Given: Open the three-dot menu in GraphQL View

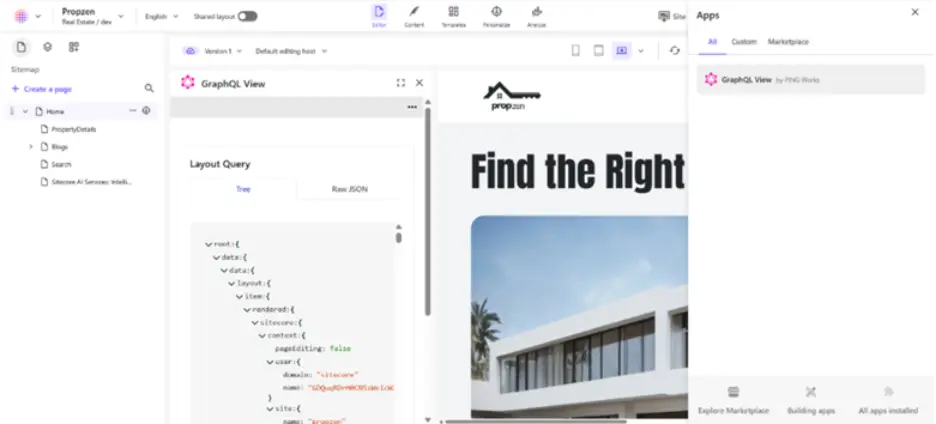Looking at the screenshot, I should 412,107.
